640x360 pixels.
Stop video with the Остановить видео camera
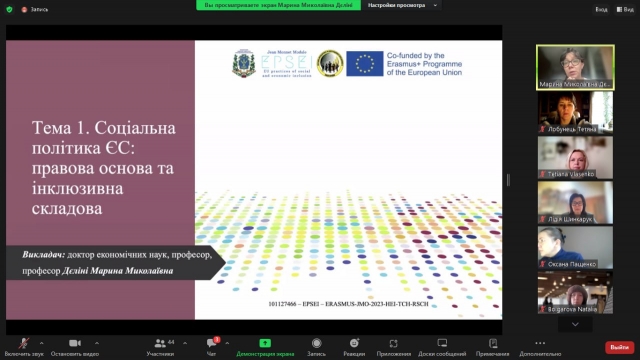click(x=75, y=347)
